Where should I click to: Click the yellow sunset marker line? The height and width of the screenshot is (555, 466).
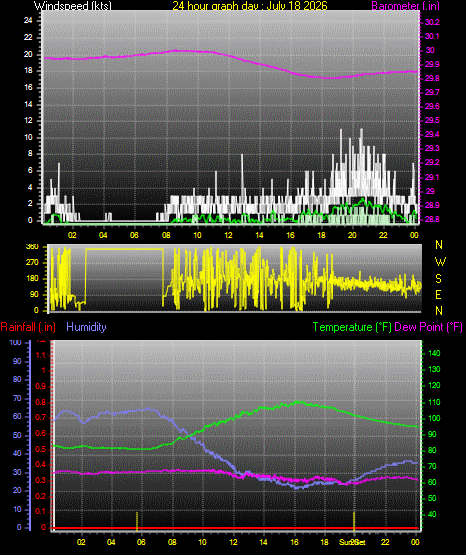353,521
